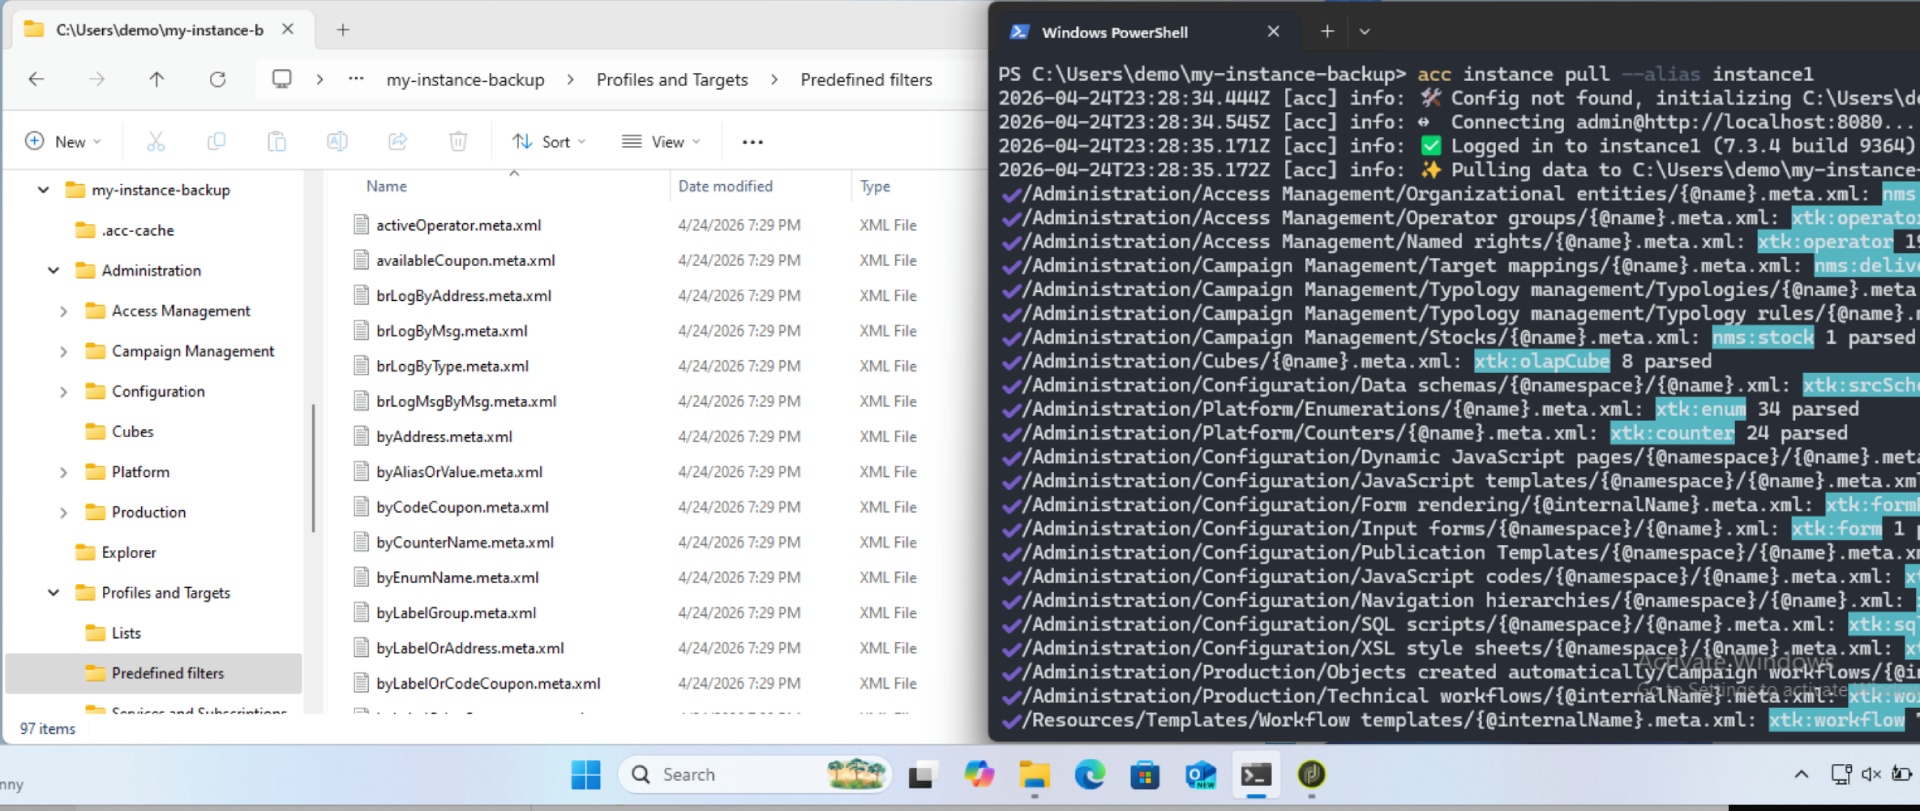Collapse the Profiles and Targets tree node
This screenshot has width=1920, height=811.
point(53,593)
